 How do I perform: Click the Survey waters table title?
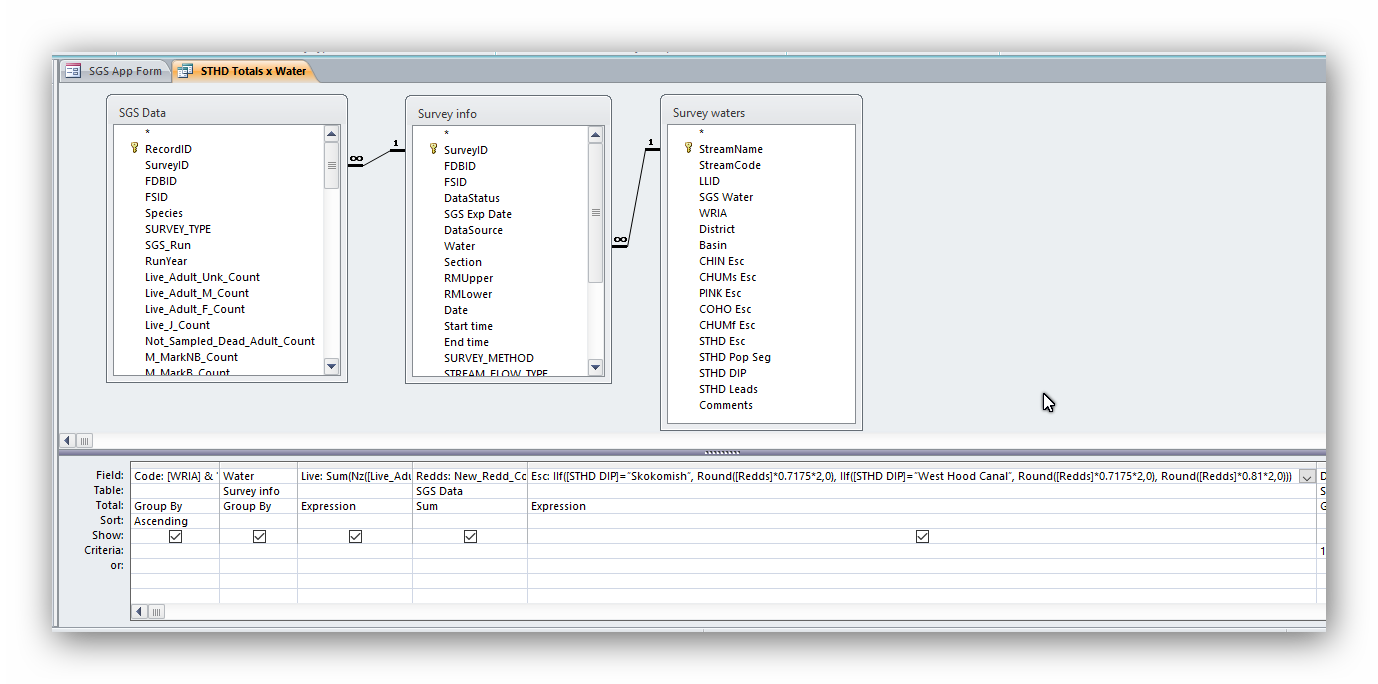click(x=709, y=113)
